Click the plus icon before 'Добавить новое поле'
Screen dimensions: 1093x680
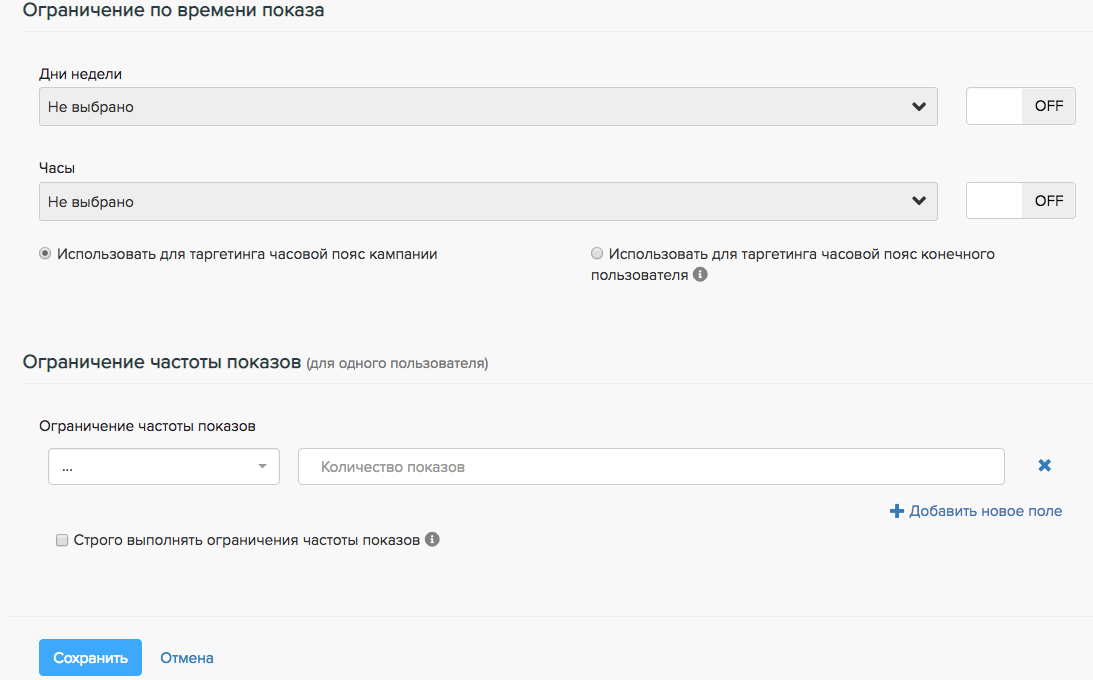click(896, 511)
